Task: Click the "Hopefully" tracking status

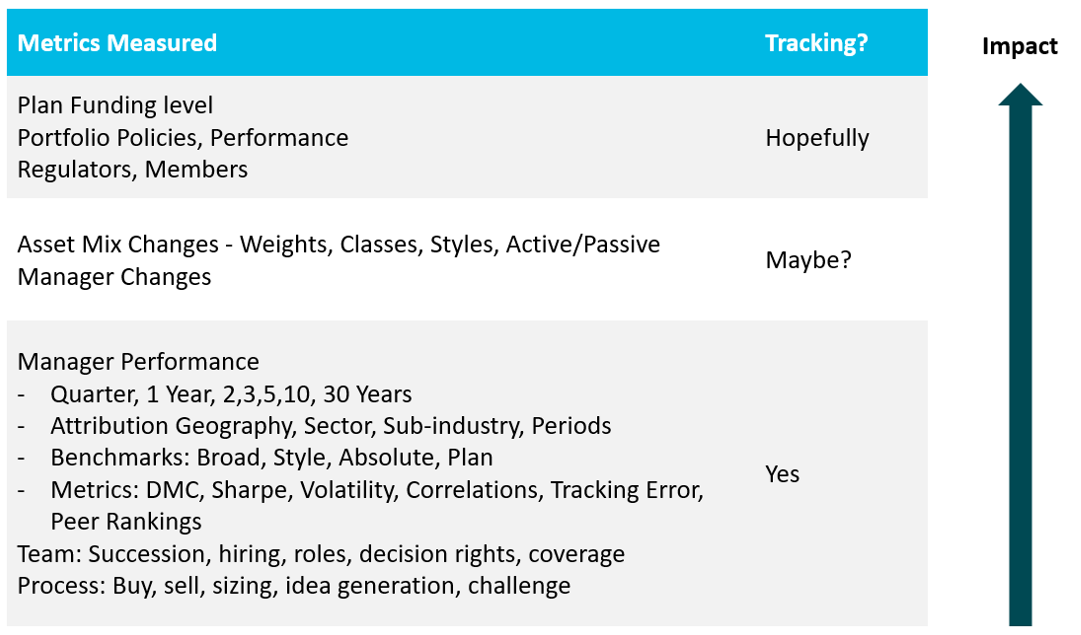Action: coord(817,138)
